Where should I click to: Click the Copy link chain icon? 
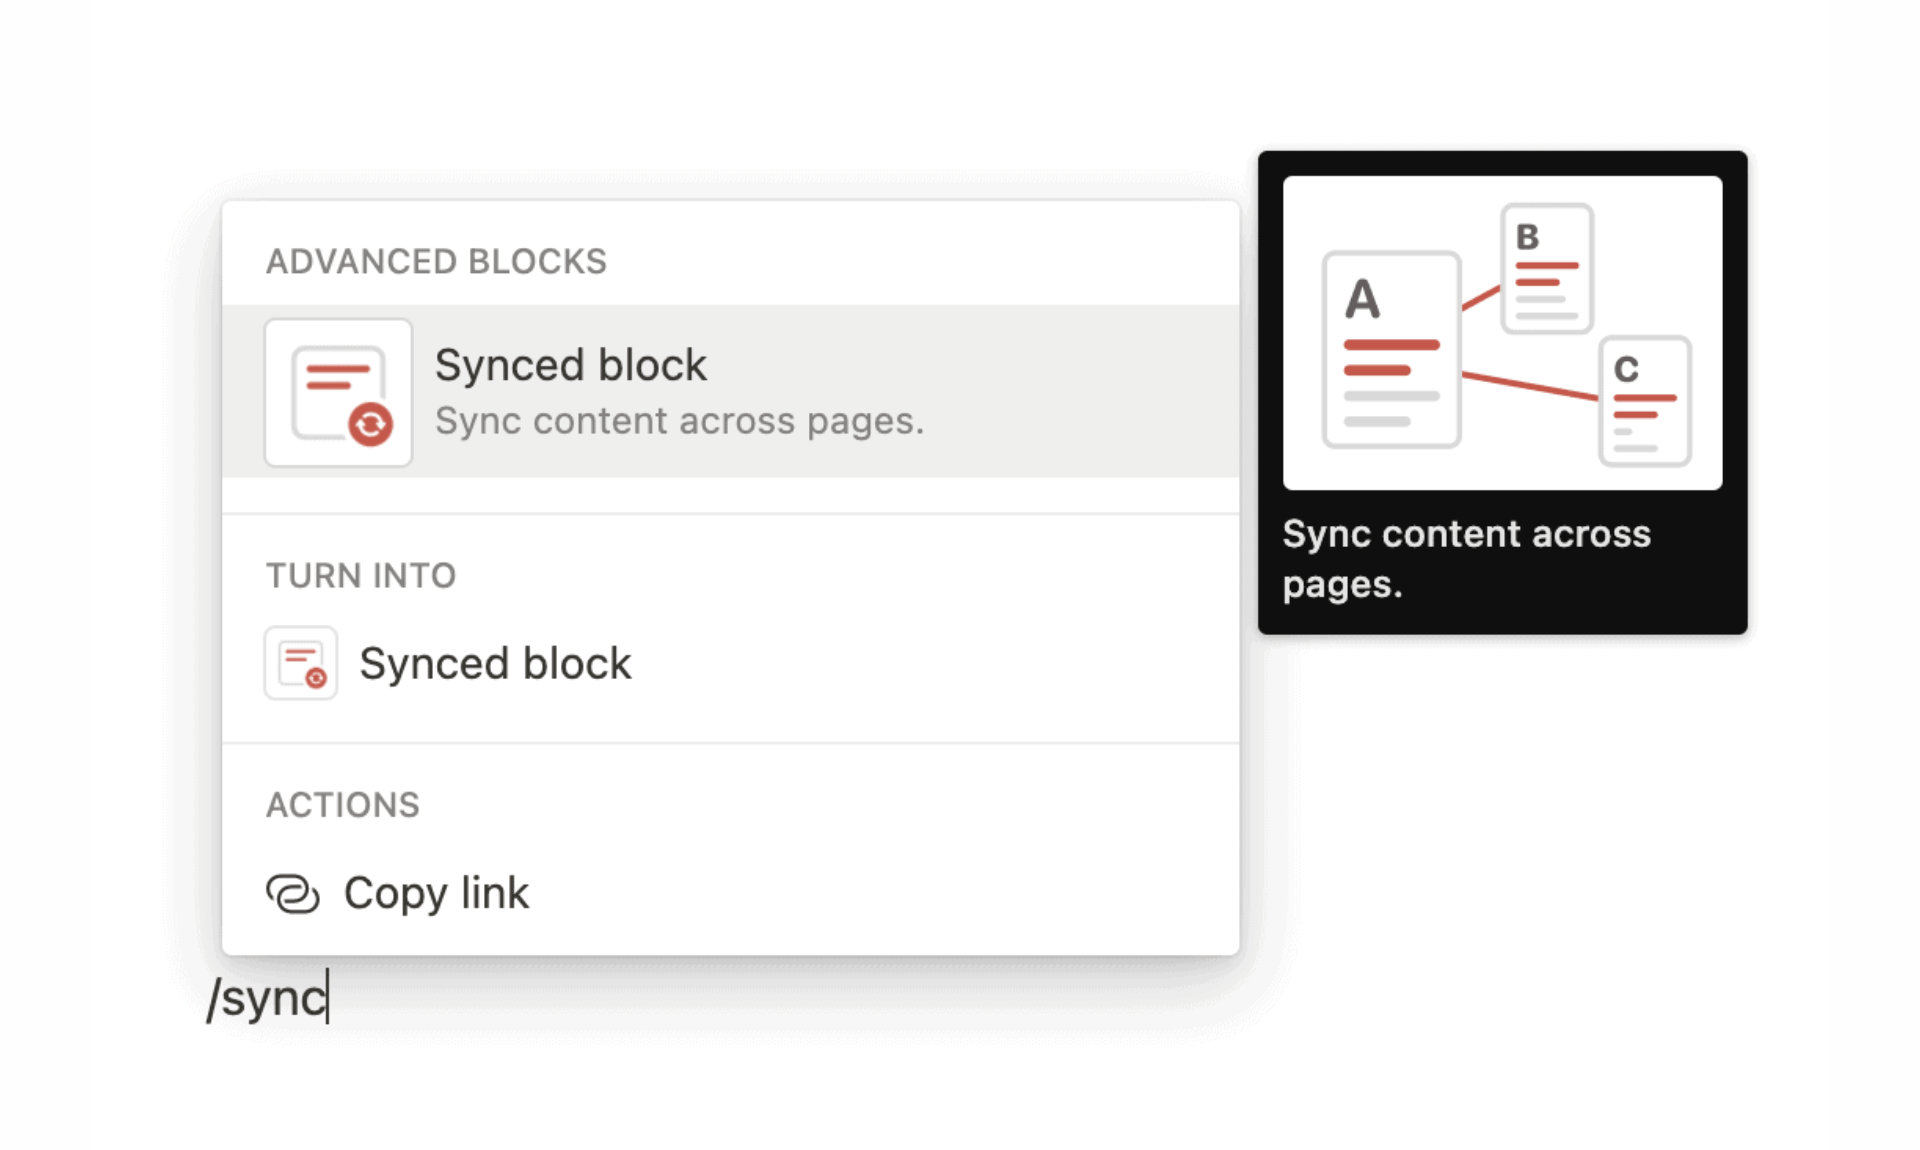coord(292,893)
